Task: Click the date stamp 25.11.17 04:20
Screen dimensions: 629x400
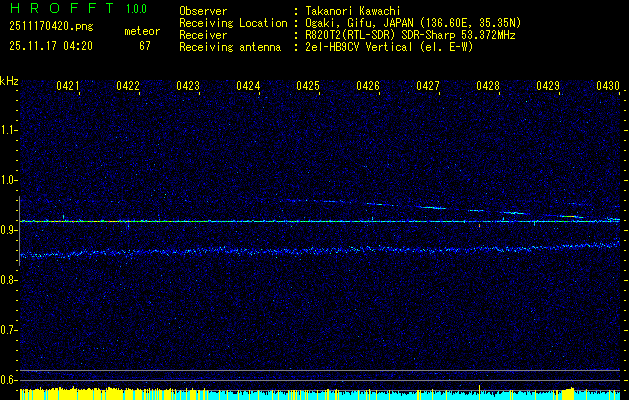Action: click(51, 46)
